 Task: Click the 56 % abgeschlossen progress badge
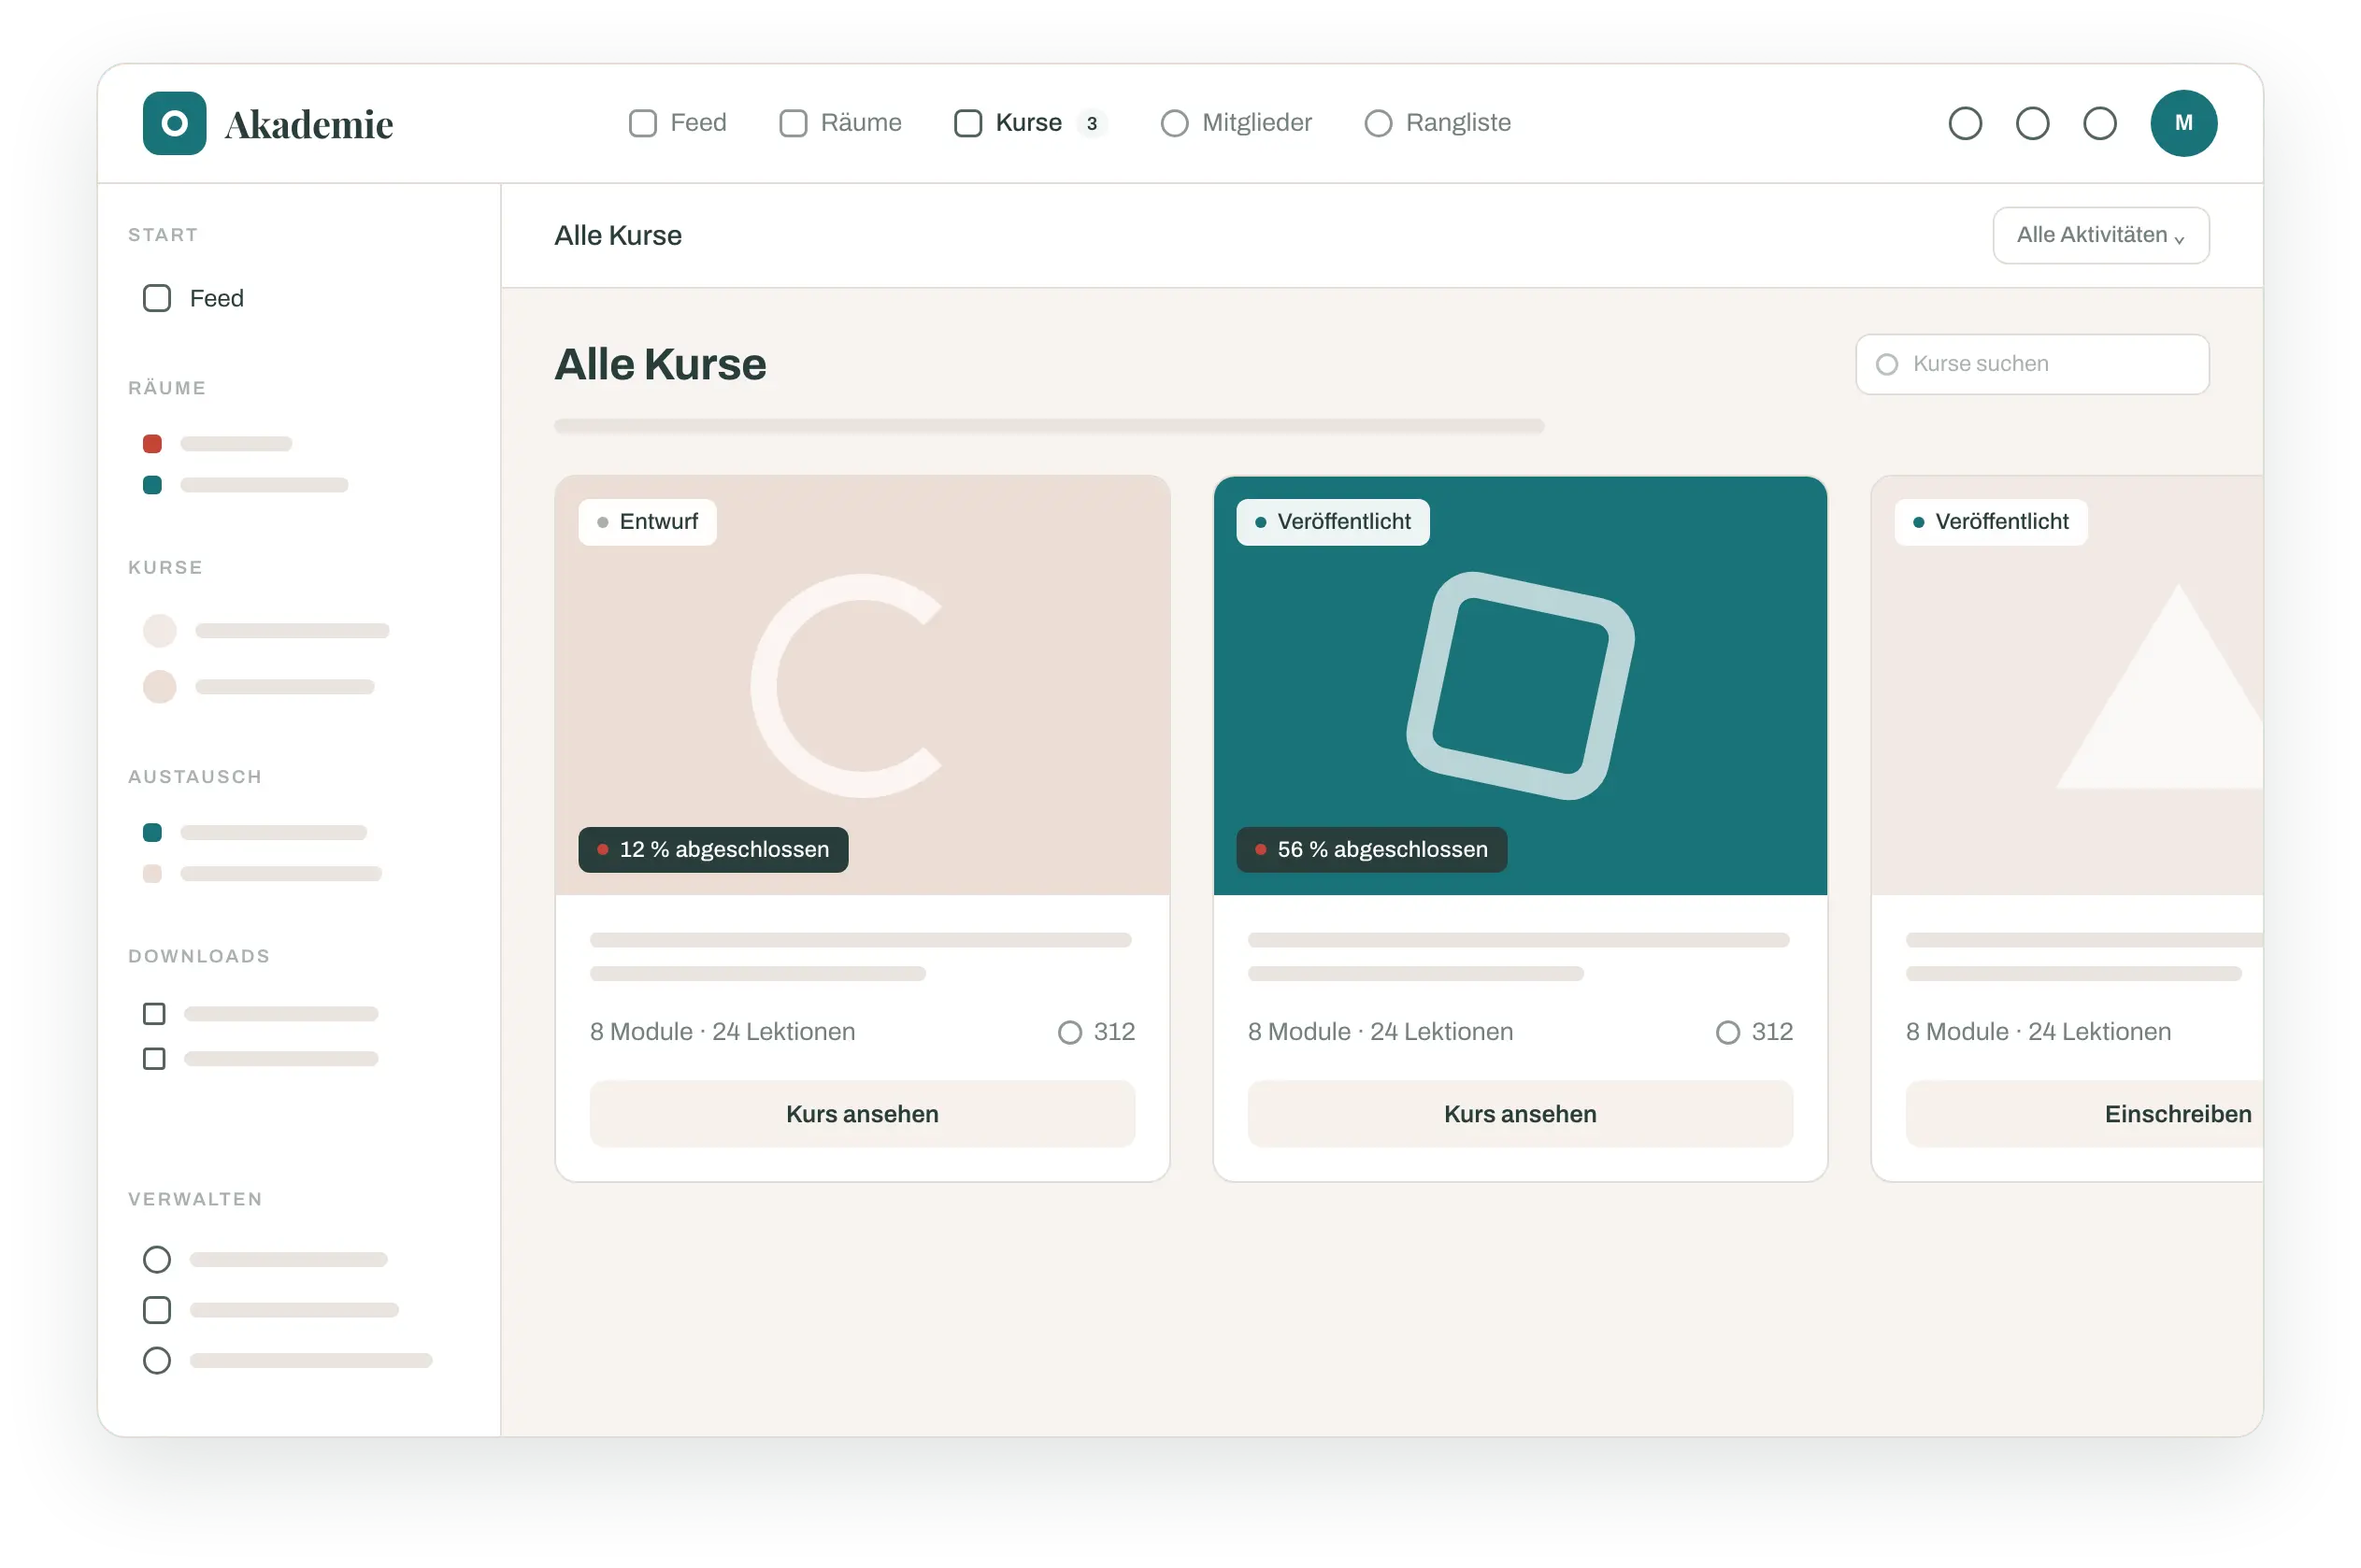tap(1371, 849)
